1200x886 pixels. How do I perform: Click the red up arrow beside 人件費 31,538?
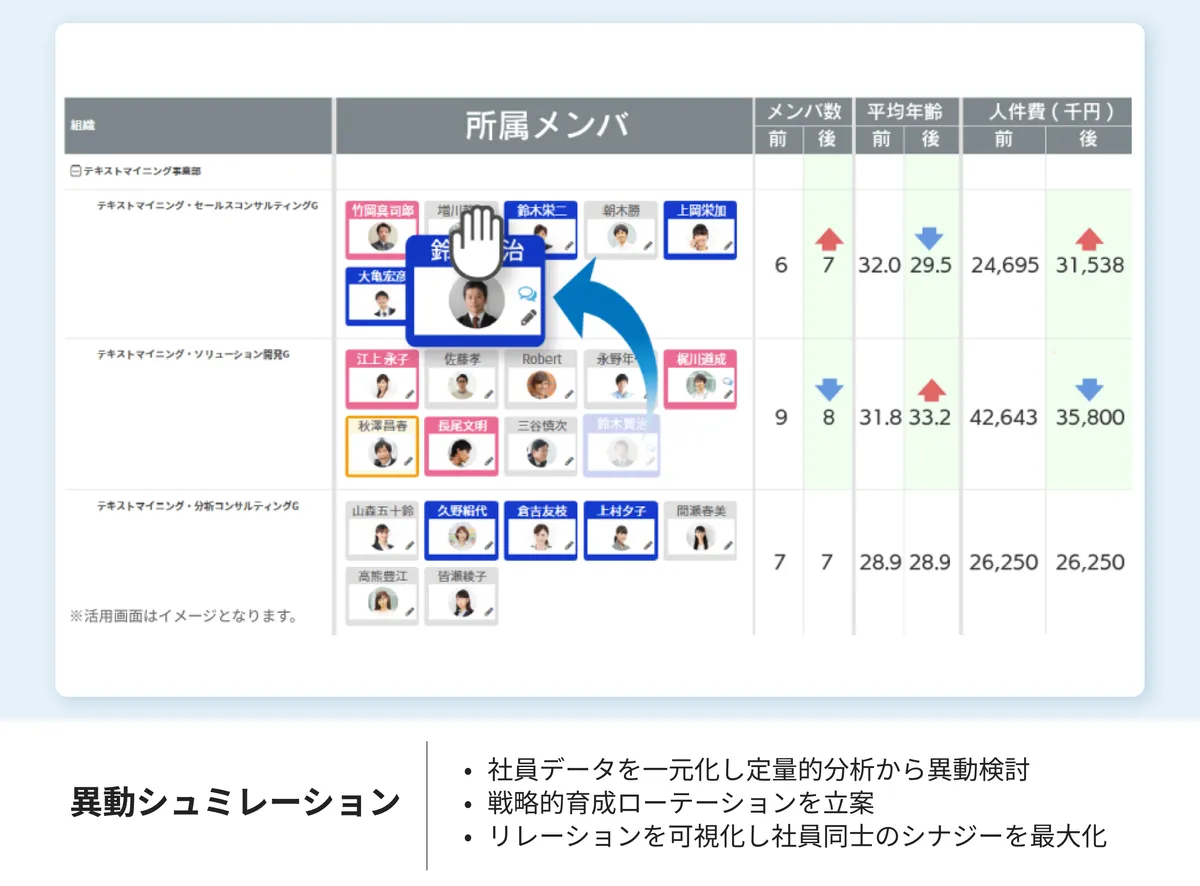point(1089,238)
